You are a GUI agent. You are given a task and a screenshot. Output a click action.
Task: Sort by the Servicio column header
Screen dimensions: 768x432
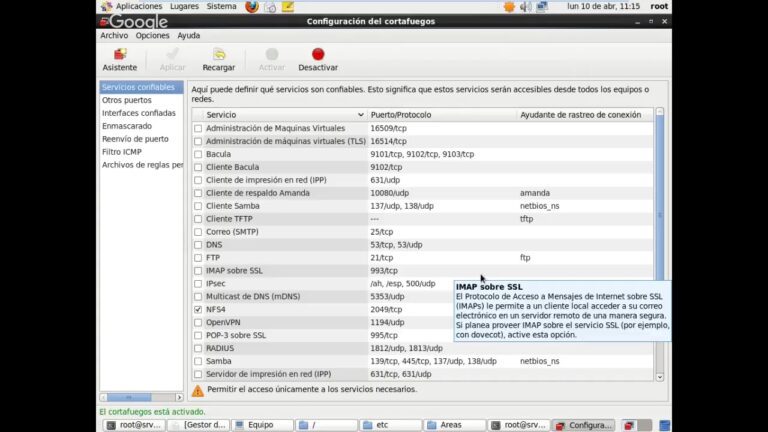tap(285, 115)
